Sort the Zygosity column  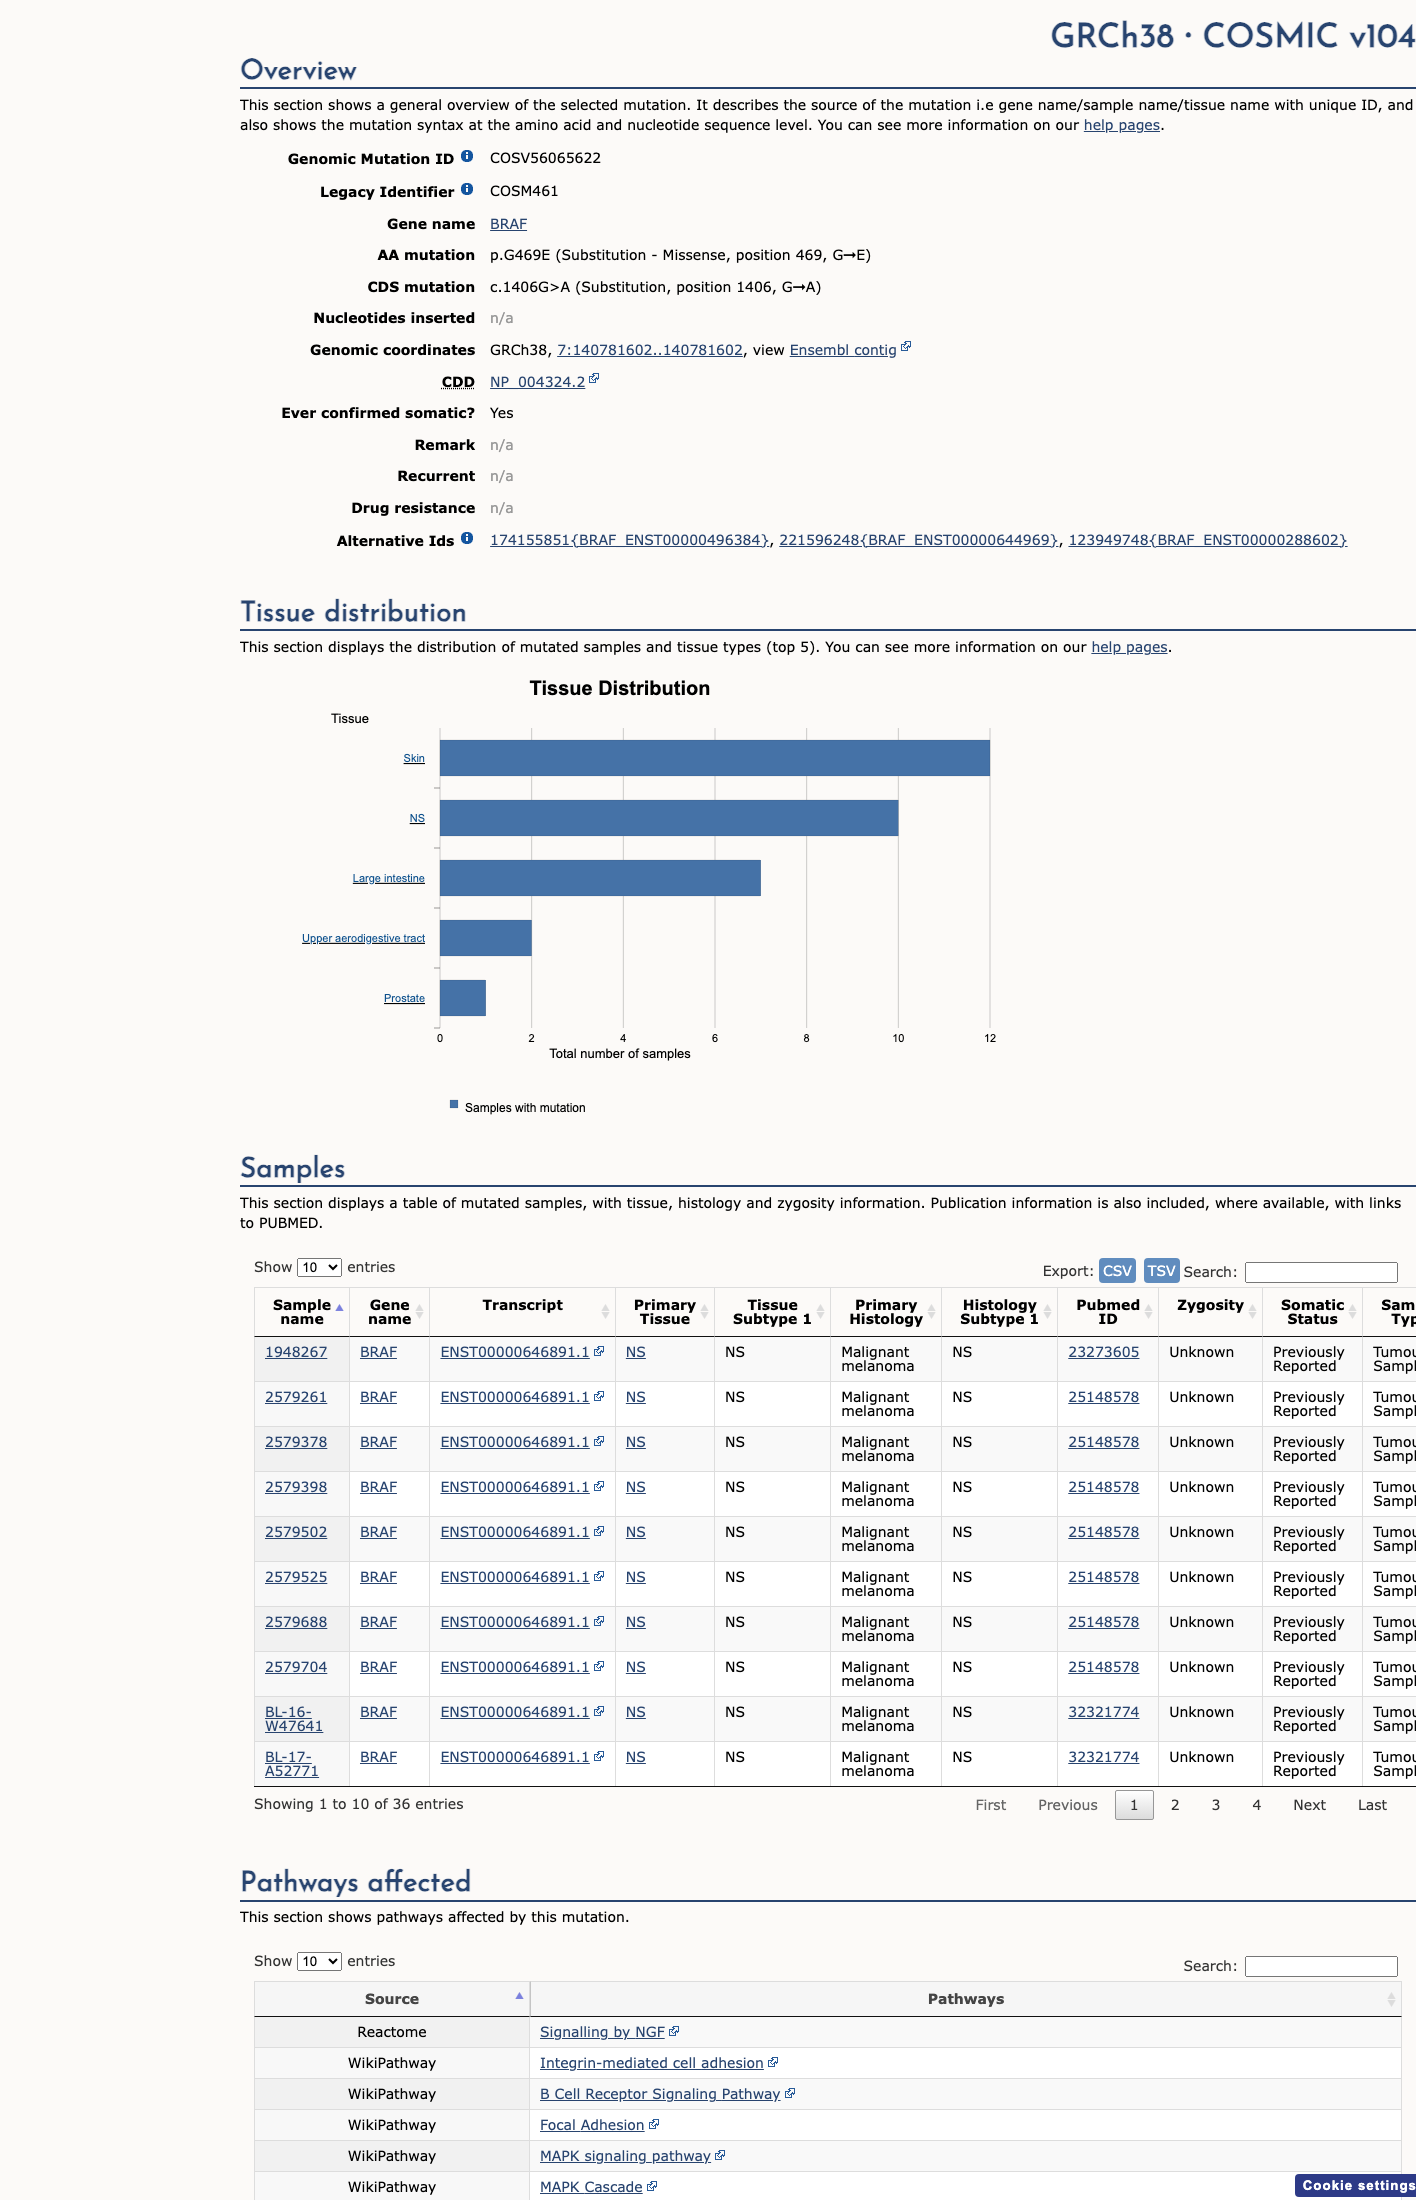1252,1312
